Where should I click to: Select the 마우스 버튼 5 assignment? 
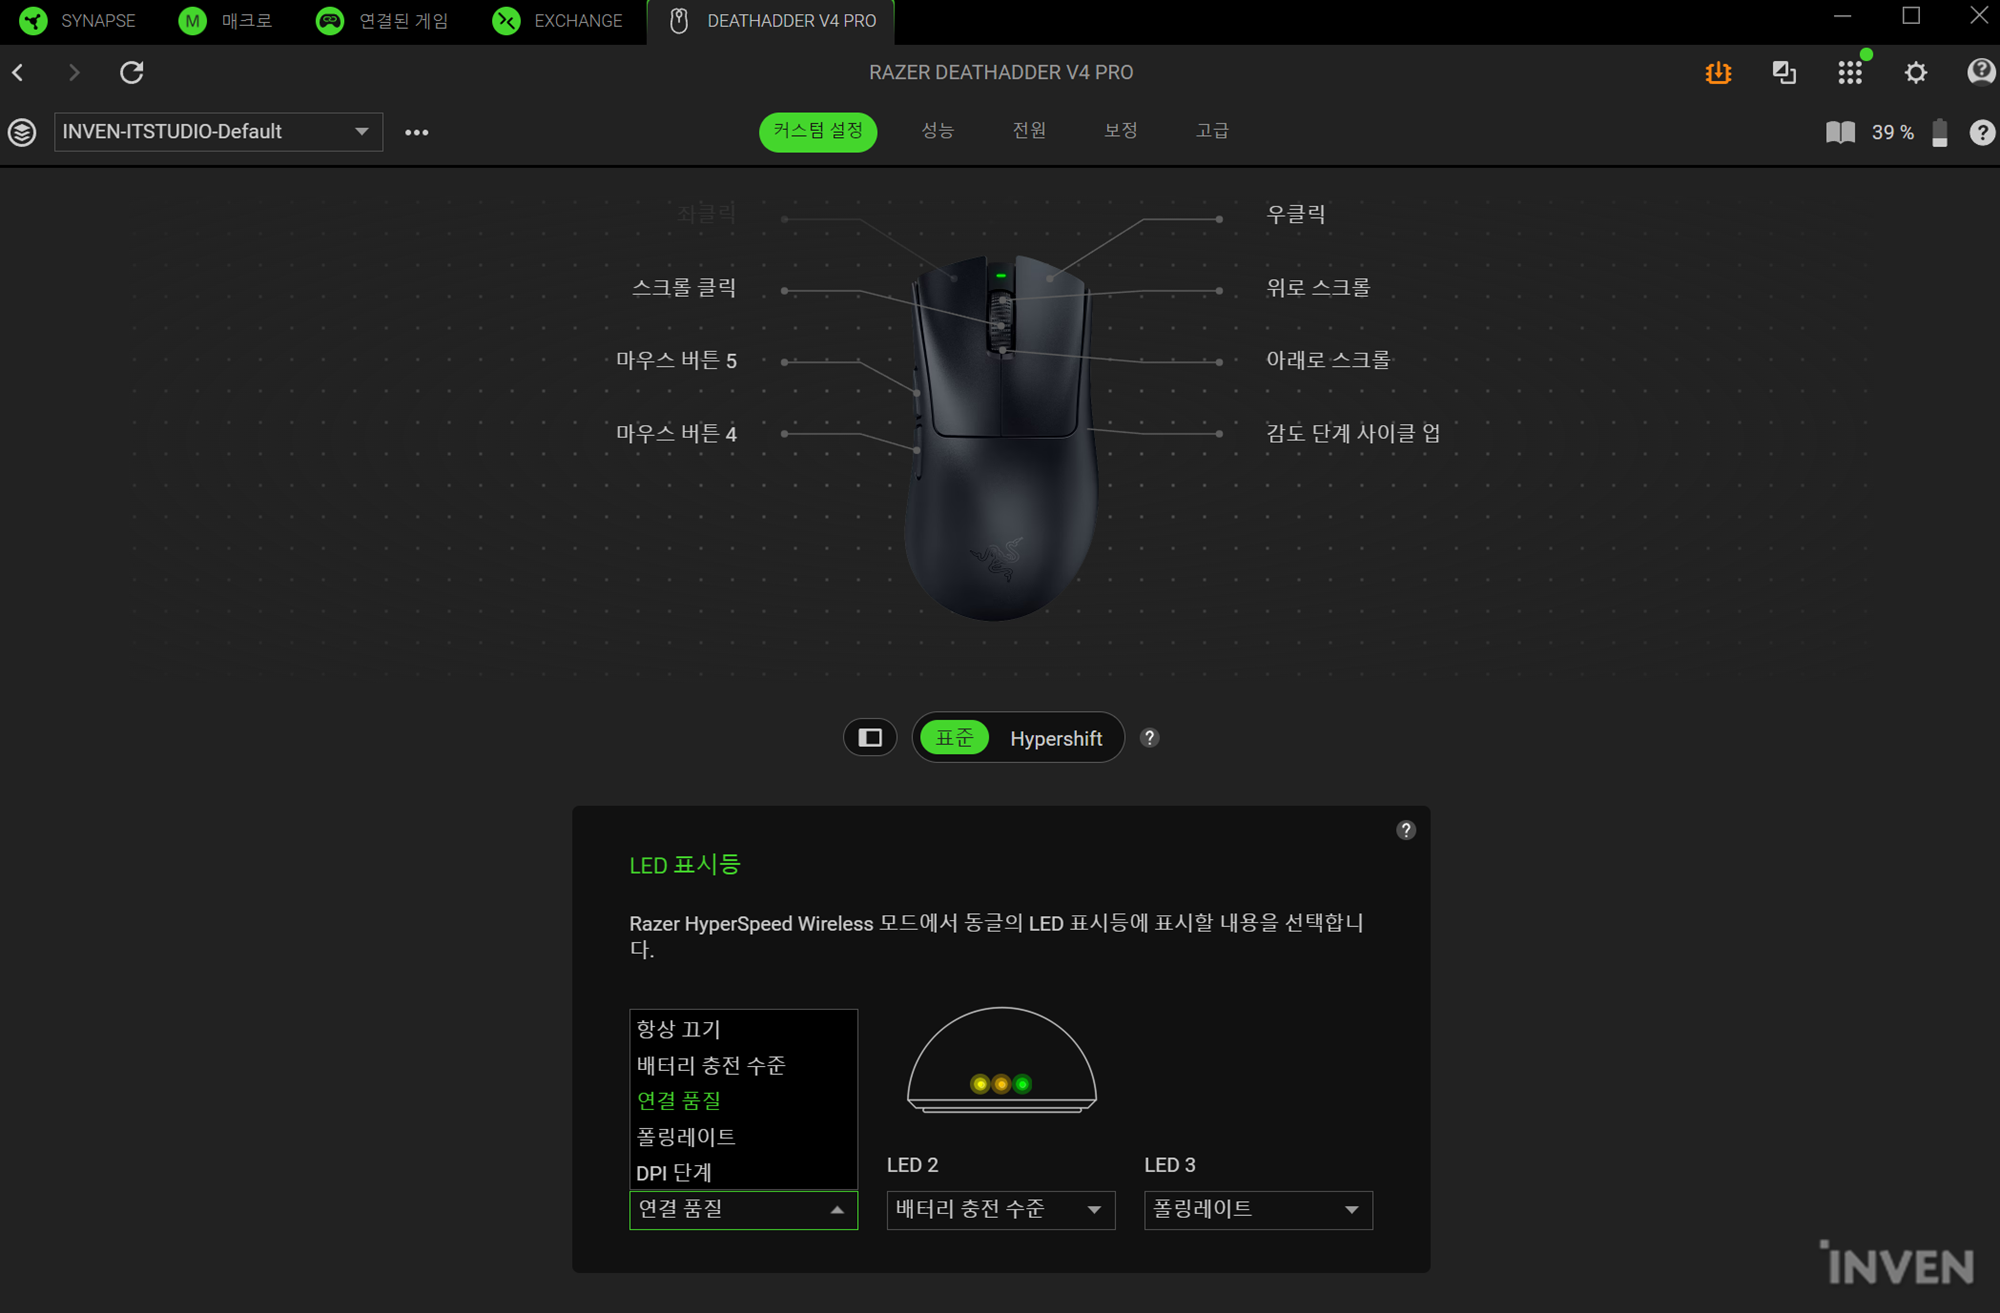coord(677,361)
